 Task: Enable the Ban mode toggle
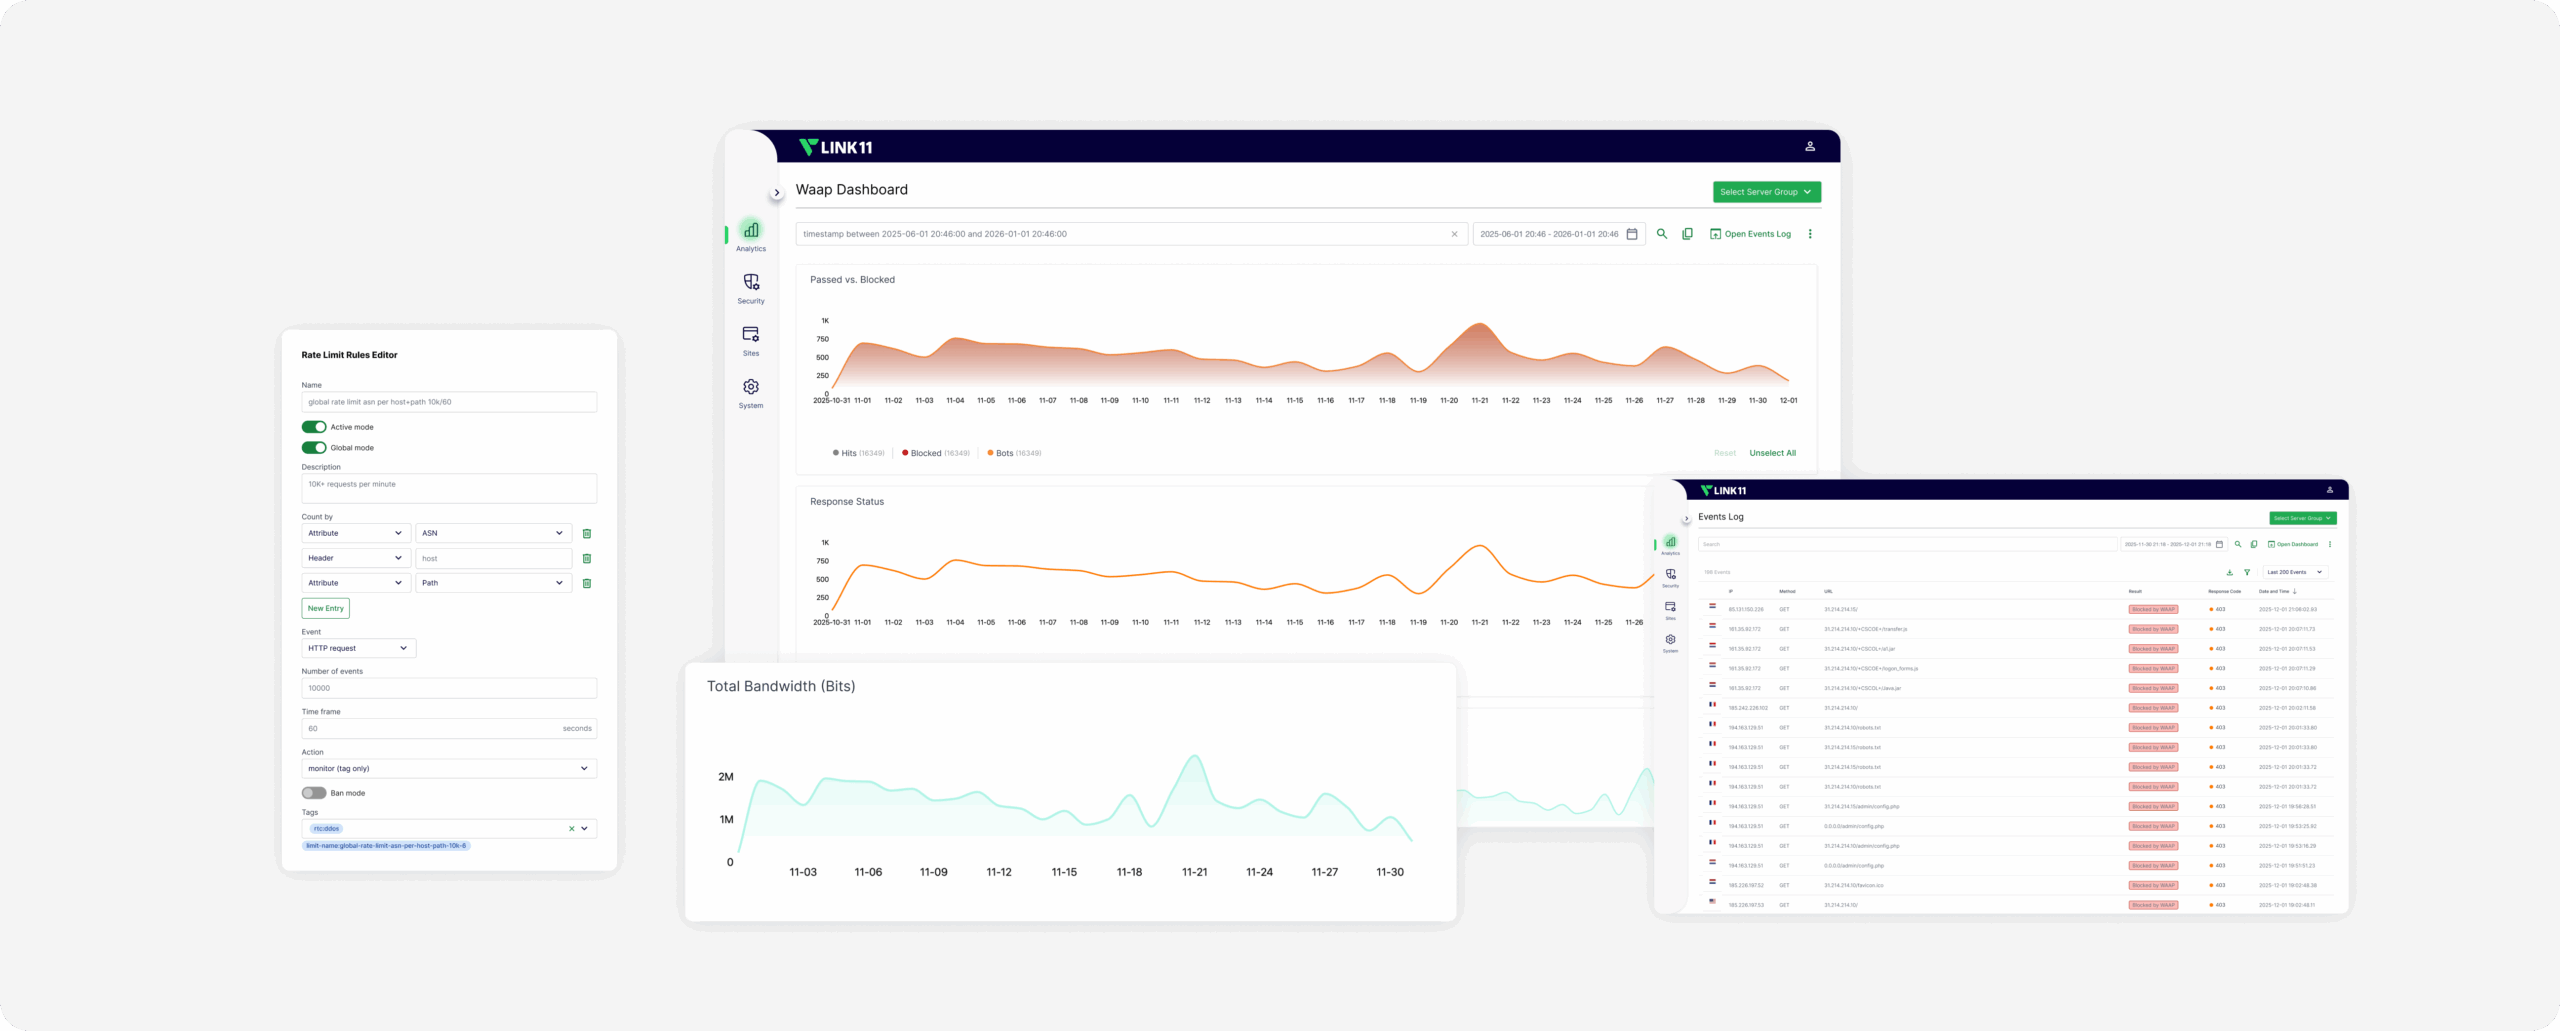point(314,793)
